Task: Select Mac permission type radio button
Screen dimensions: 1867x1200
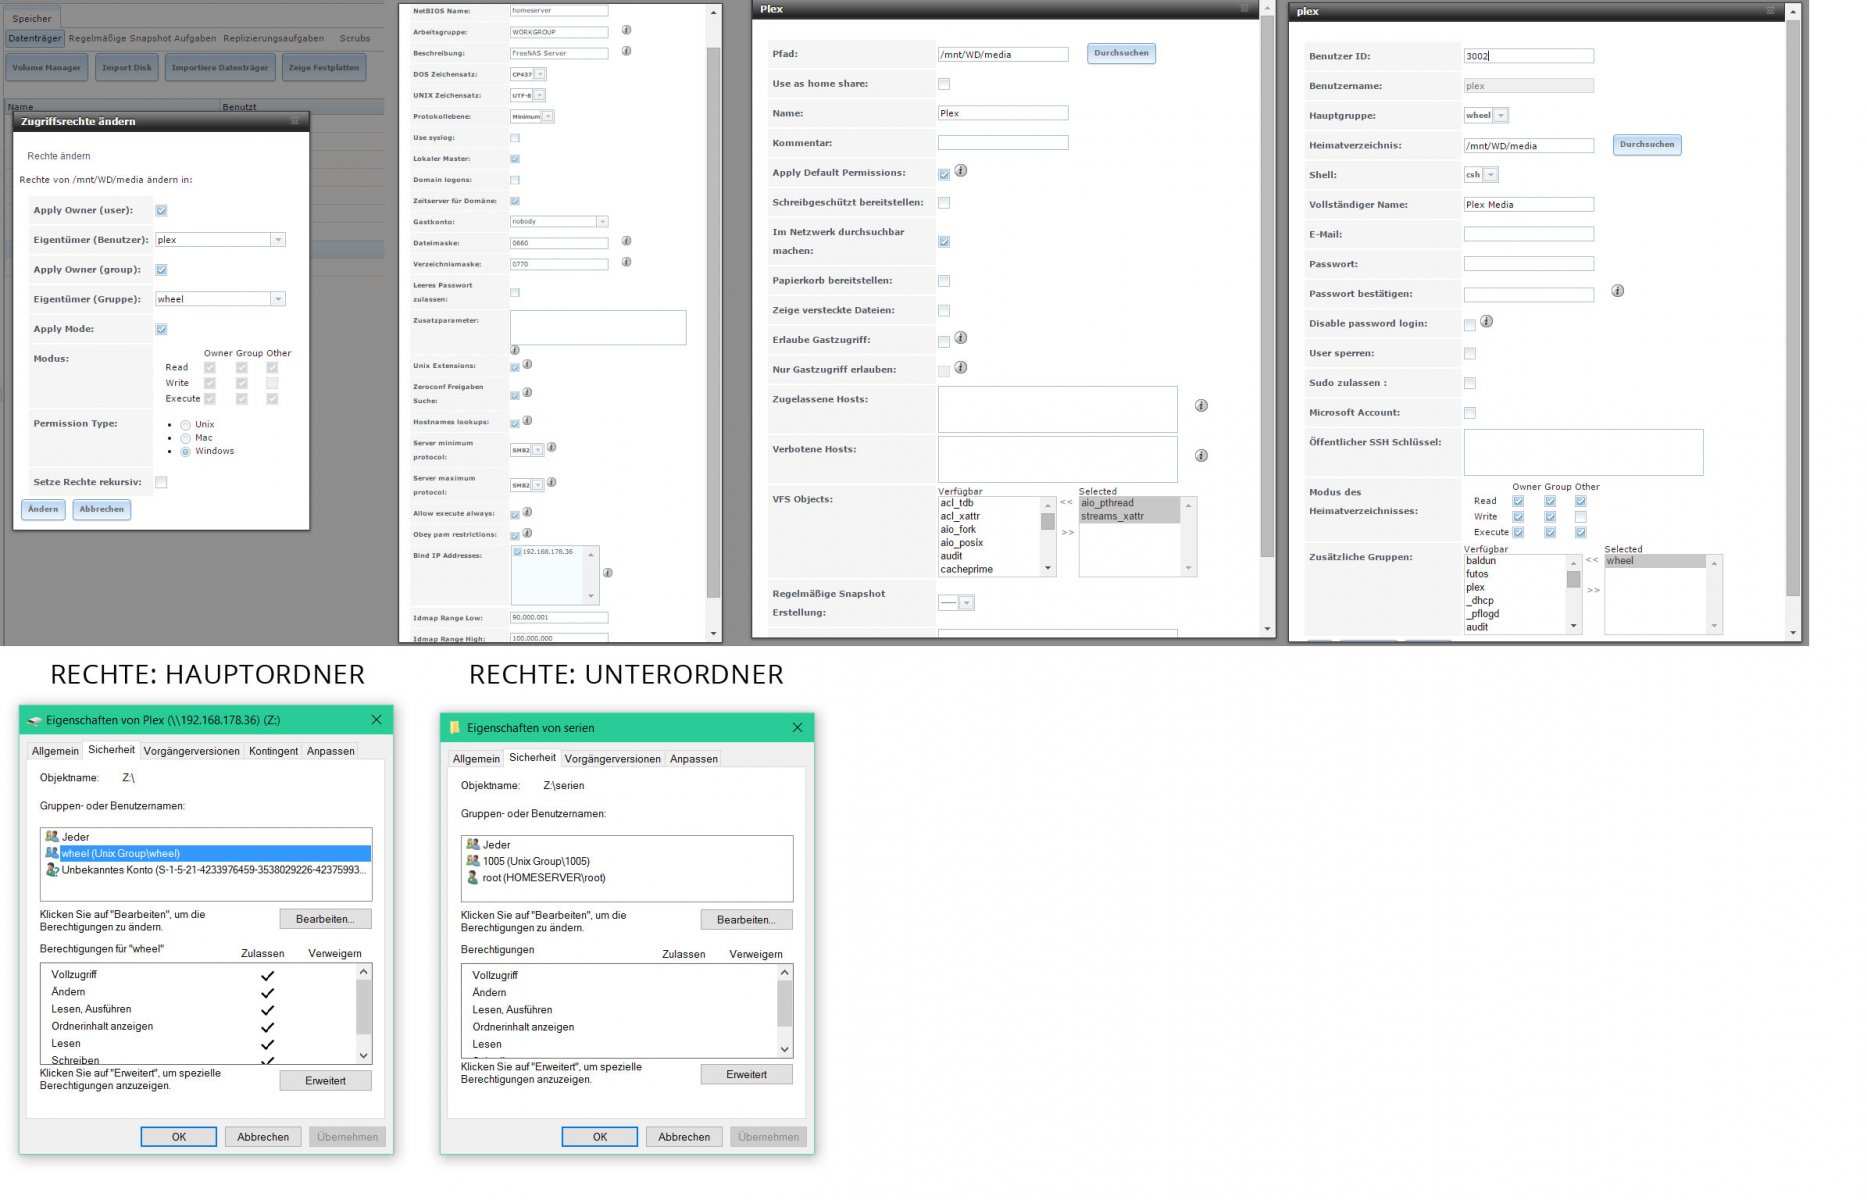Action: pos(185,438)
